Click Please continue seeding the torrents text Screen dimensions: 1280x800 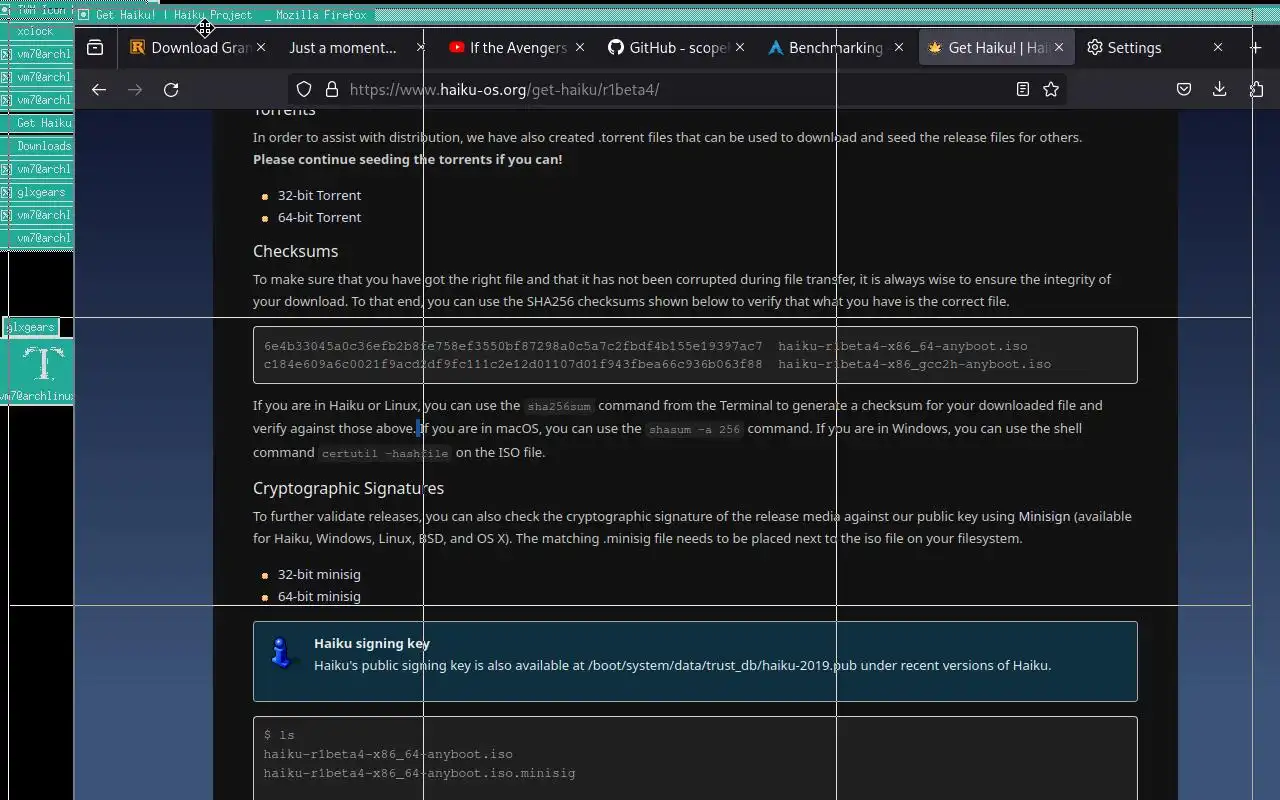point(407,159)
